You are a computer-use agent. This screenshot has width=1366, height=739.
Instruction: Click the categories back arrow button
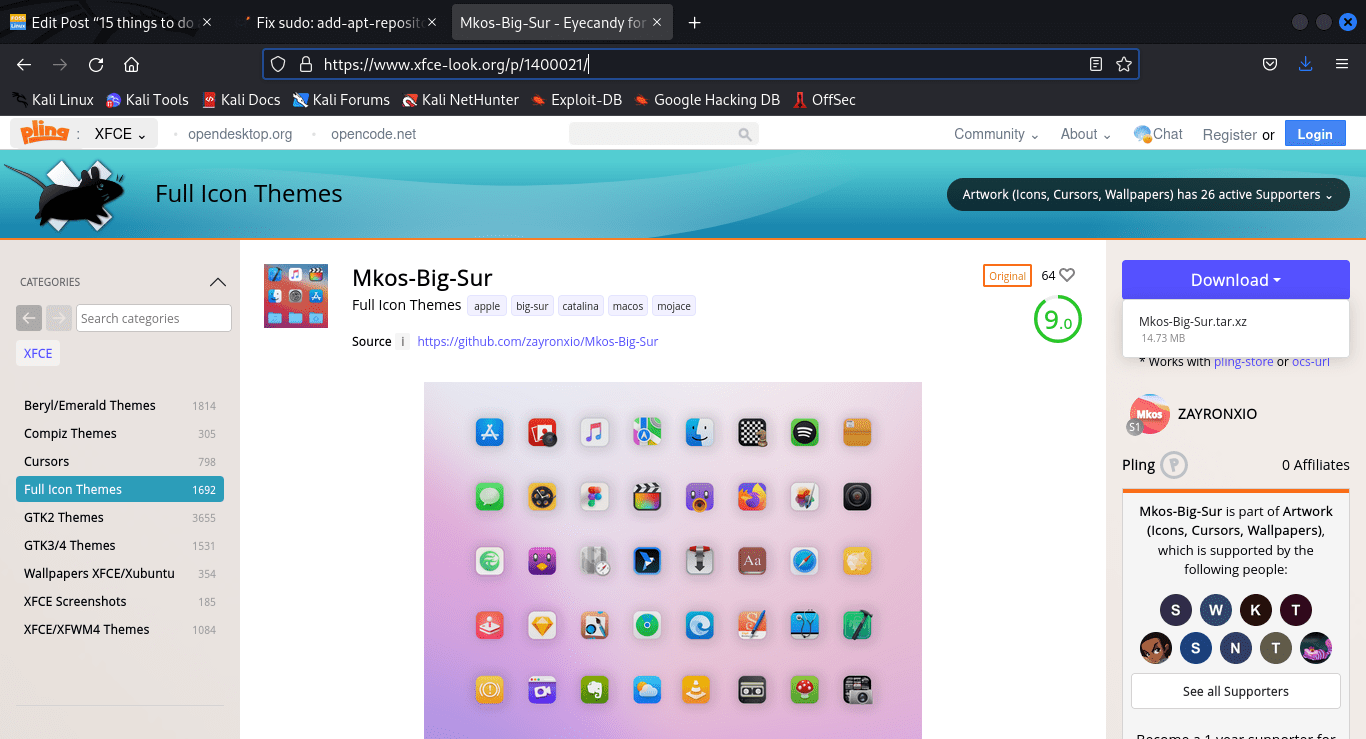29,318
